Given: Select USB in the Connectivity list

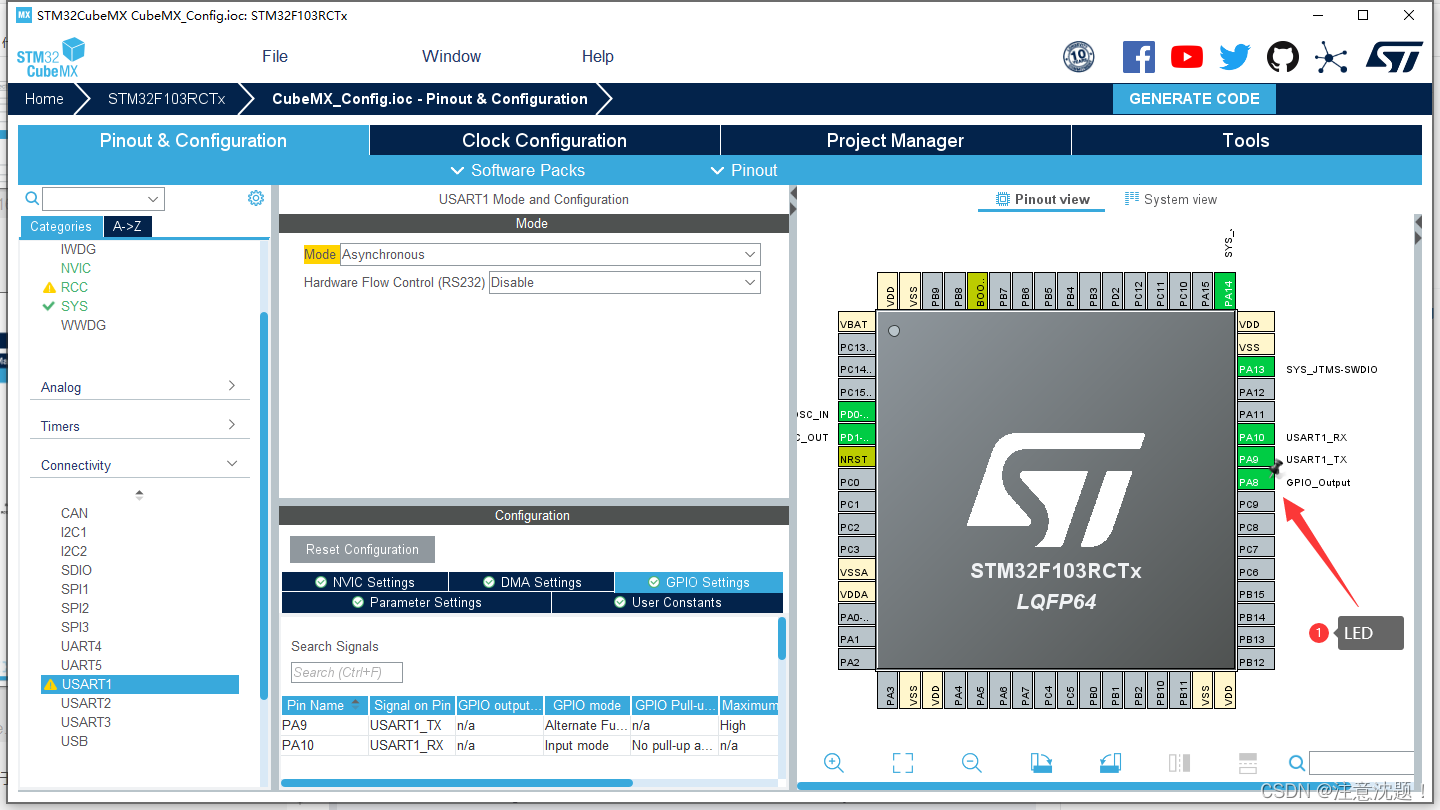Looking at the screenshot, I should click(x=74, y=741).
